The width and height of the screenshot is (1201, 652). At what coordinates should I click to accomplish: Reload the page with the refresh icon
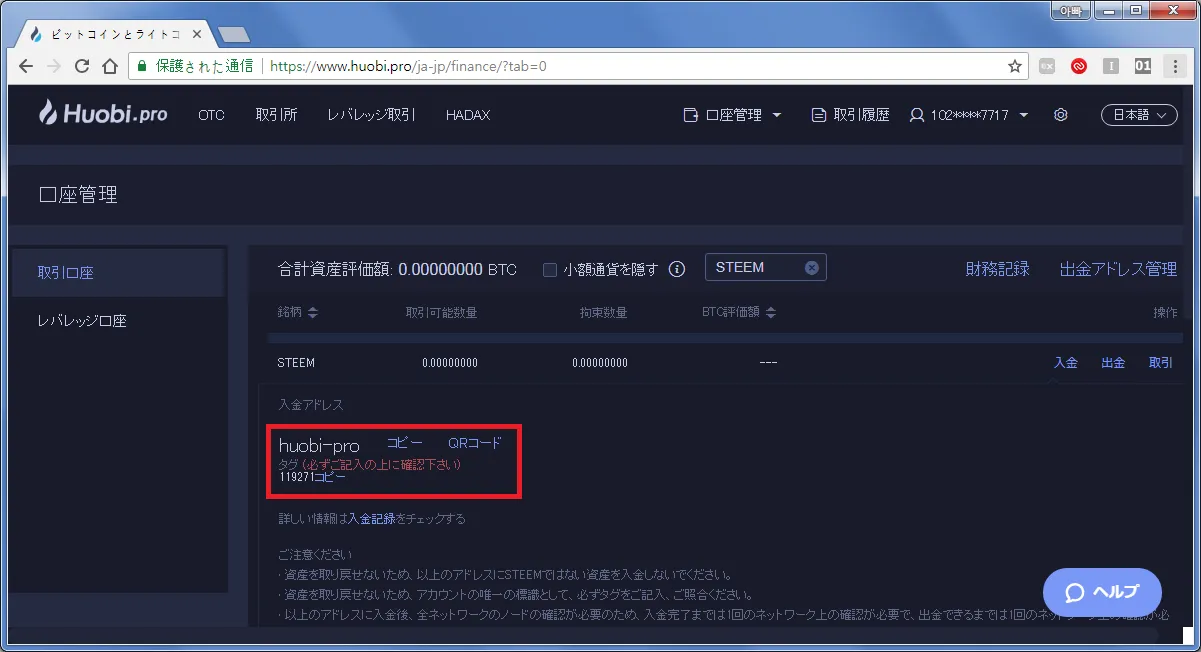(82, 66)
